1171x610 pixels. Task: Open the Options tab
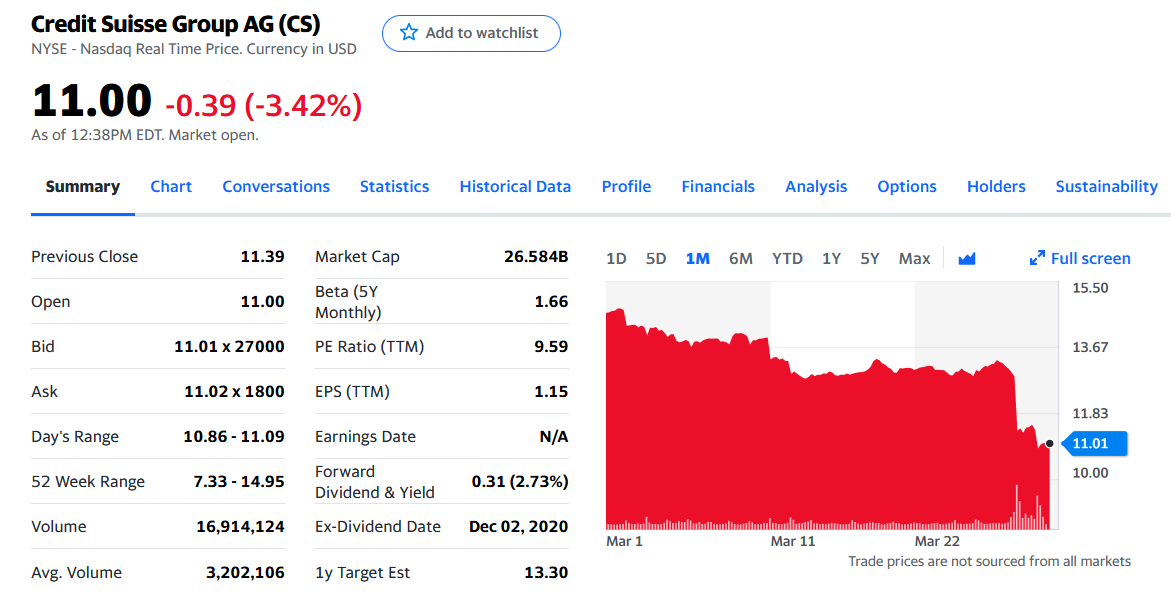tap(907, 187)
